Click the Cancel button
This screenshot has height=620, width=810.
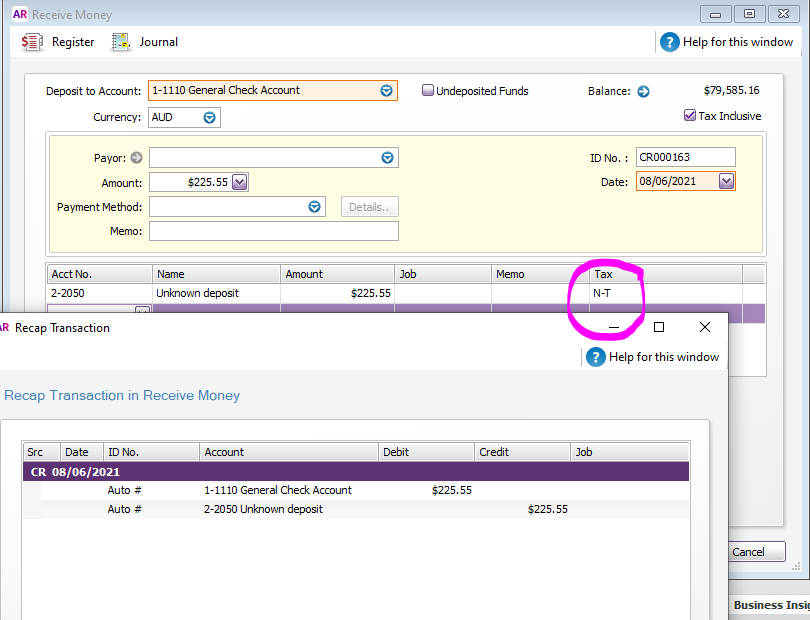coord(748,552)
